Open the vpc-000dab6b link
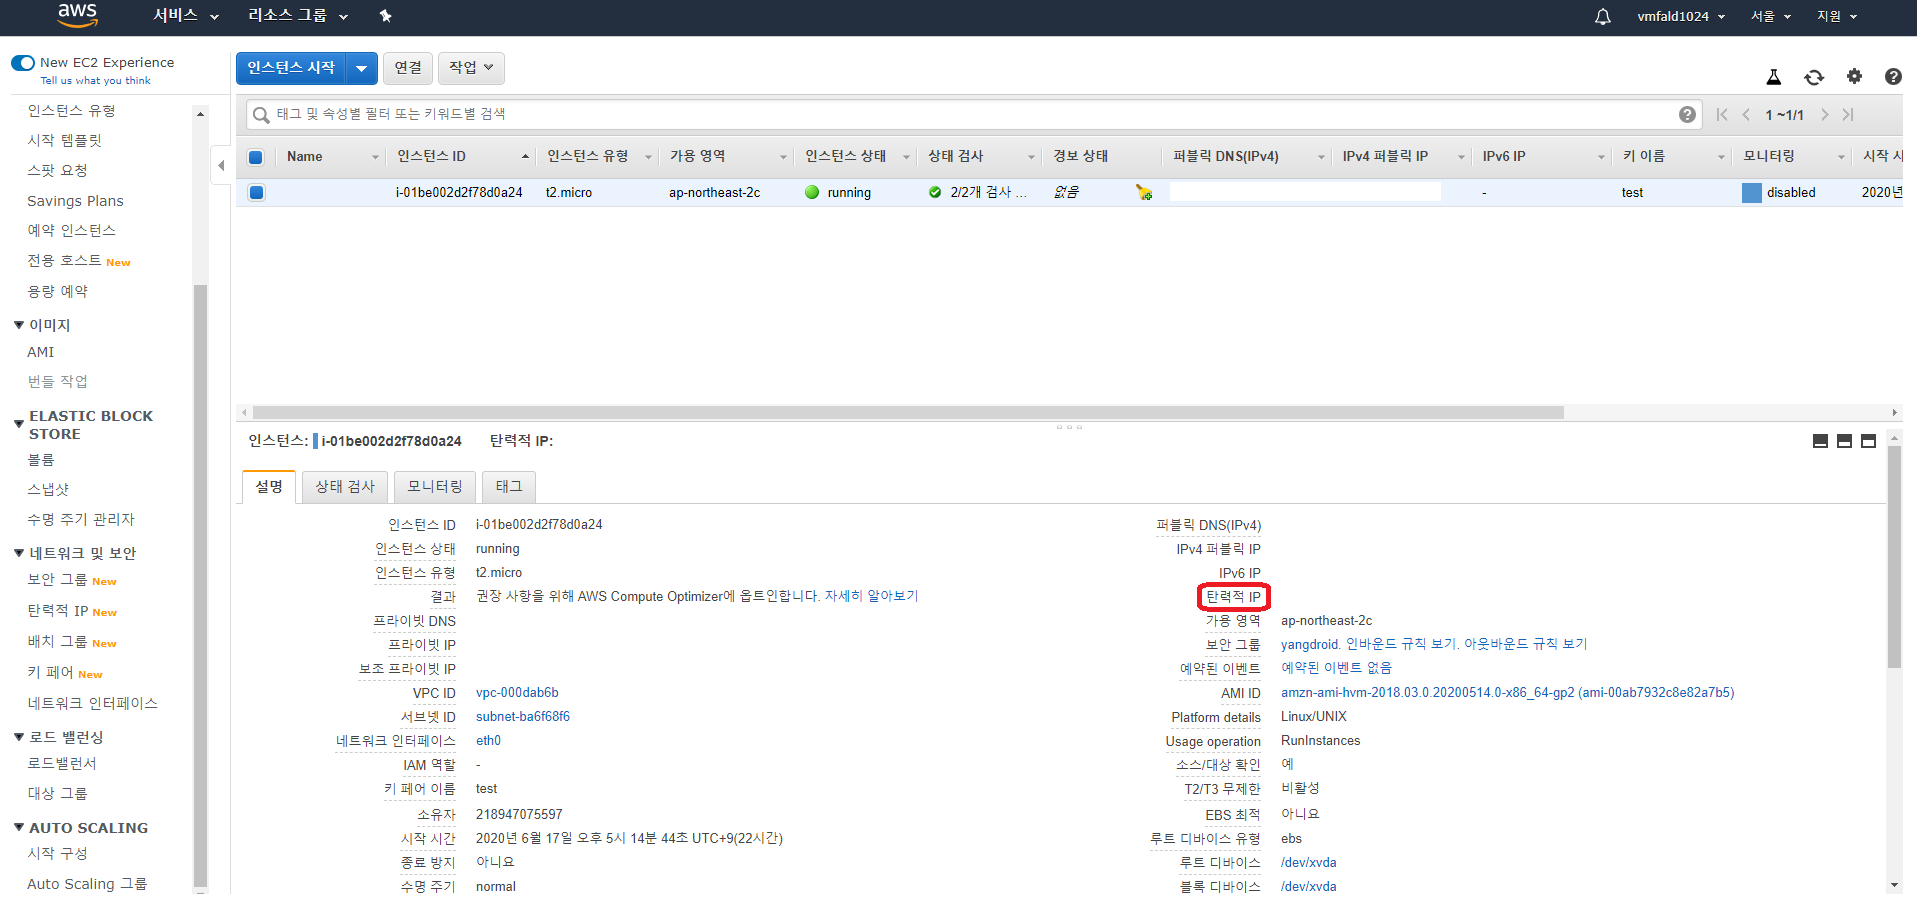 click(x=517, y=693)
